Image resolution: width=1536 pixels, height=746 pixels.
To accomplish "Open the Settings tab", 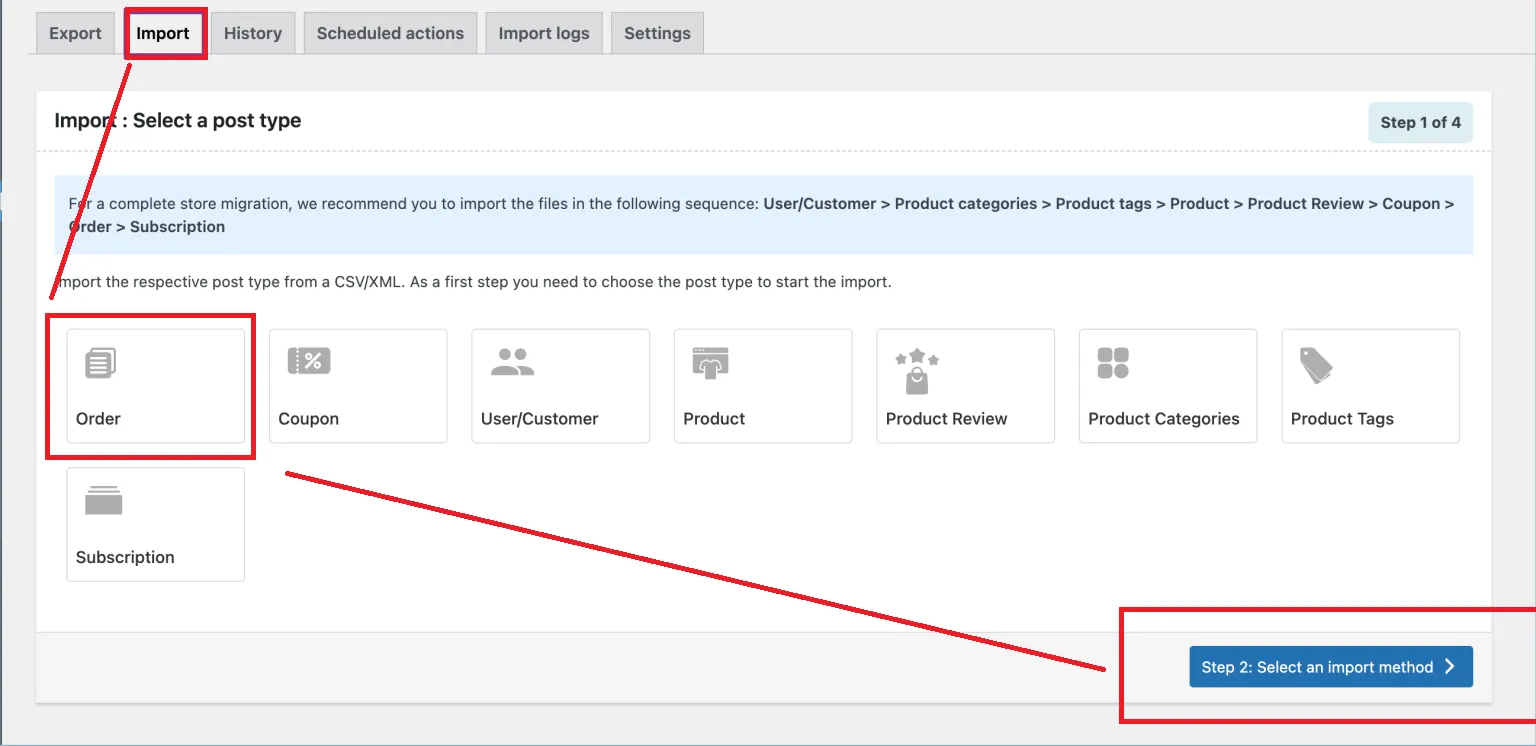I will [657, 33].
